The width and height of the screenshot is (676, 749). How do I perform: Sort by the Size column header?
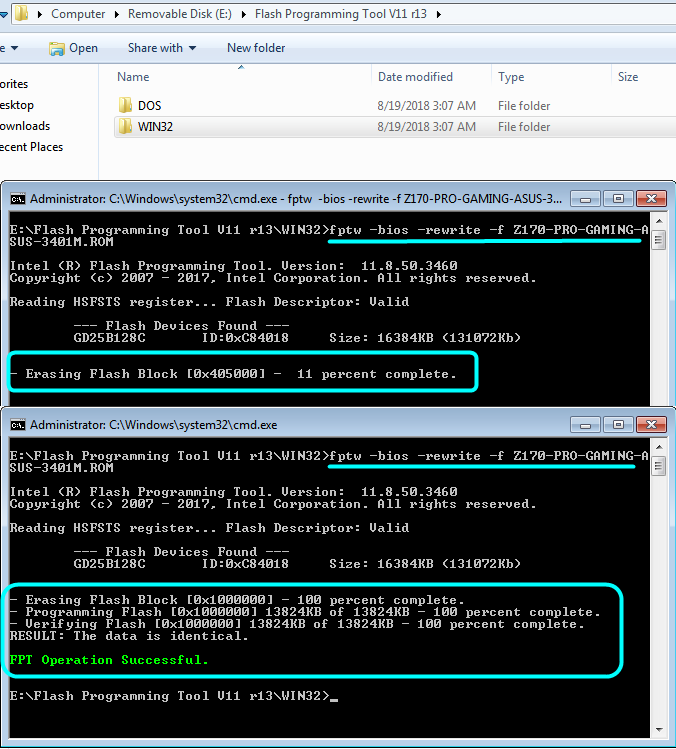pos(628,77)
